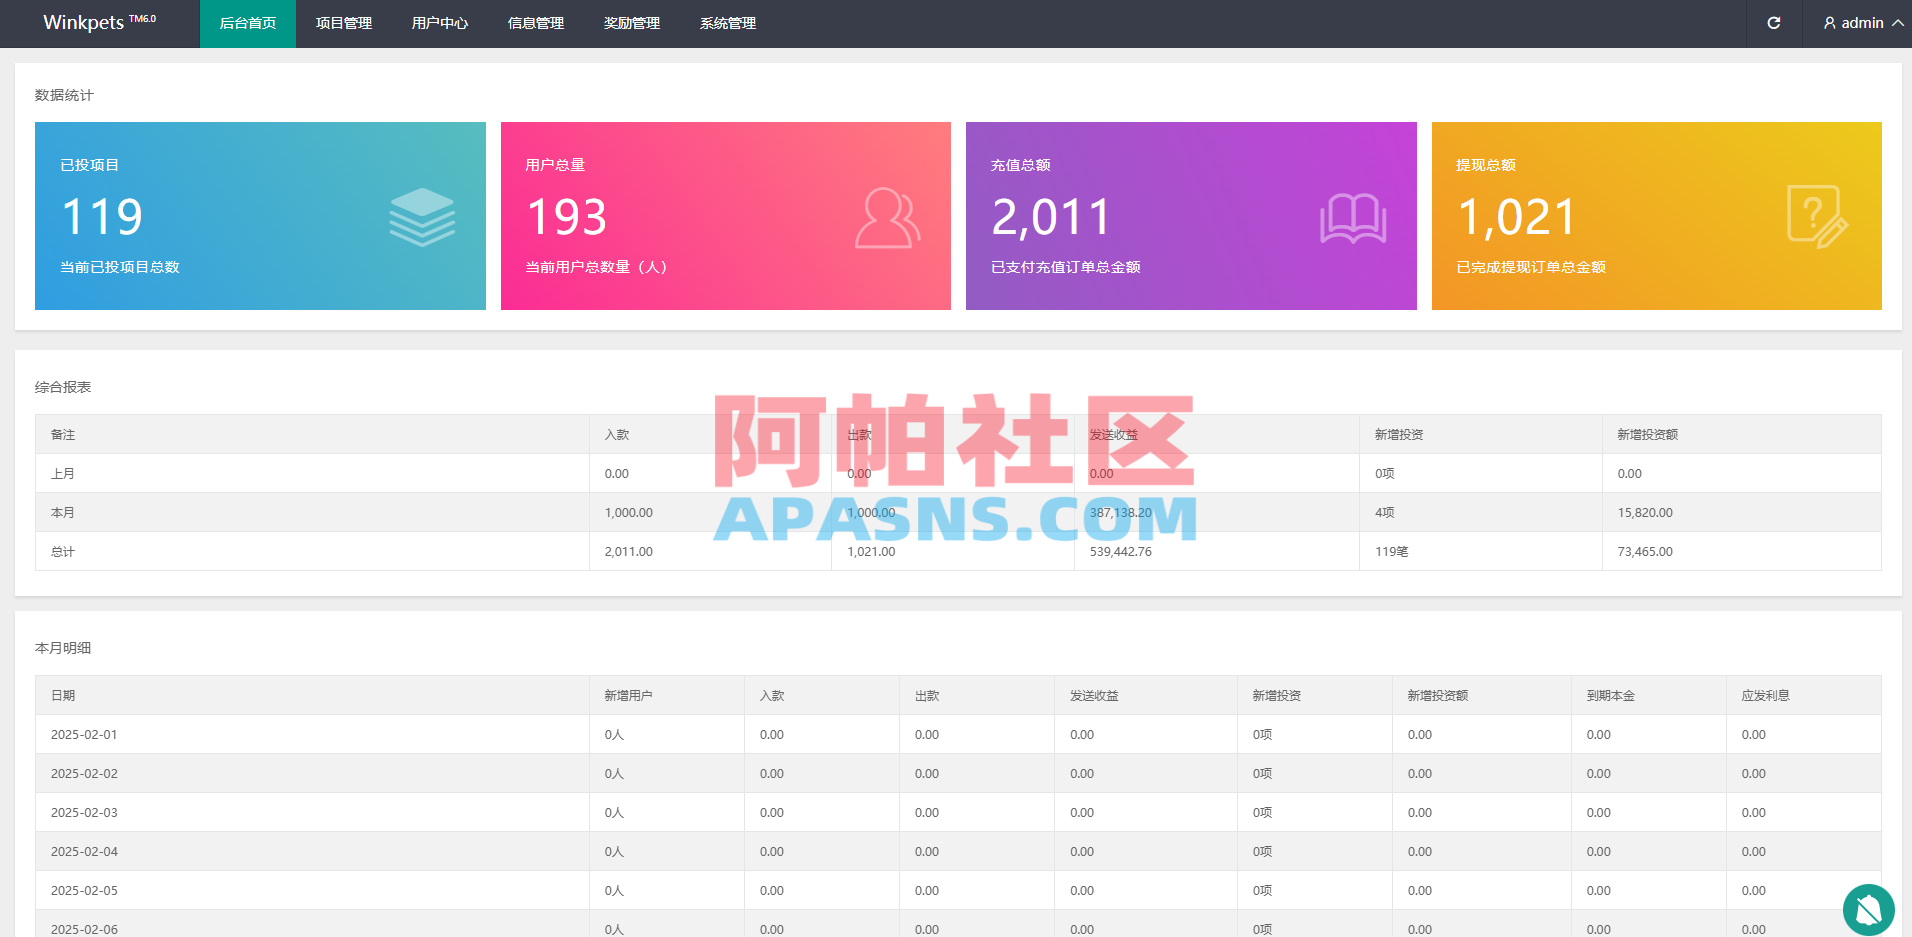1912x937 pixels.
Task: Open the 奖励管理 menu
Action: [x=631, y=23]
